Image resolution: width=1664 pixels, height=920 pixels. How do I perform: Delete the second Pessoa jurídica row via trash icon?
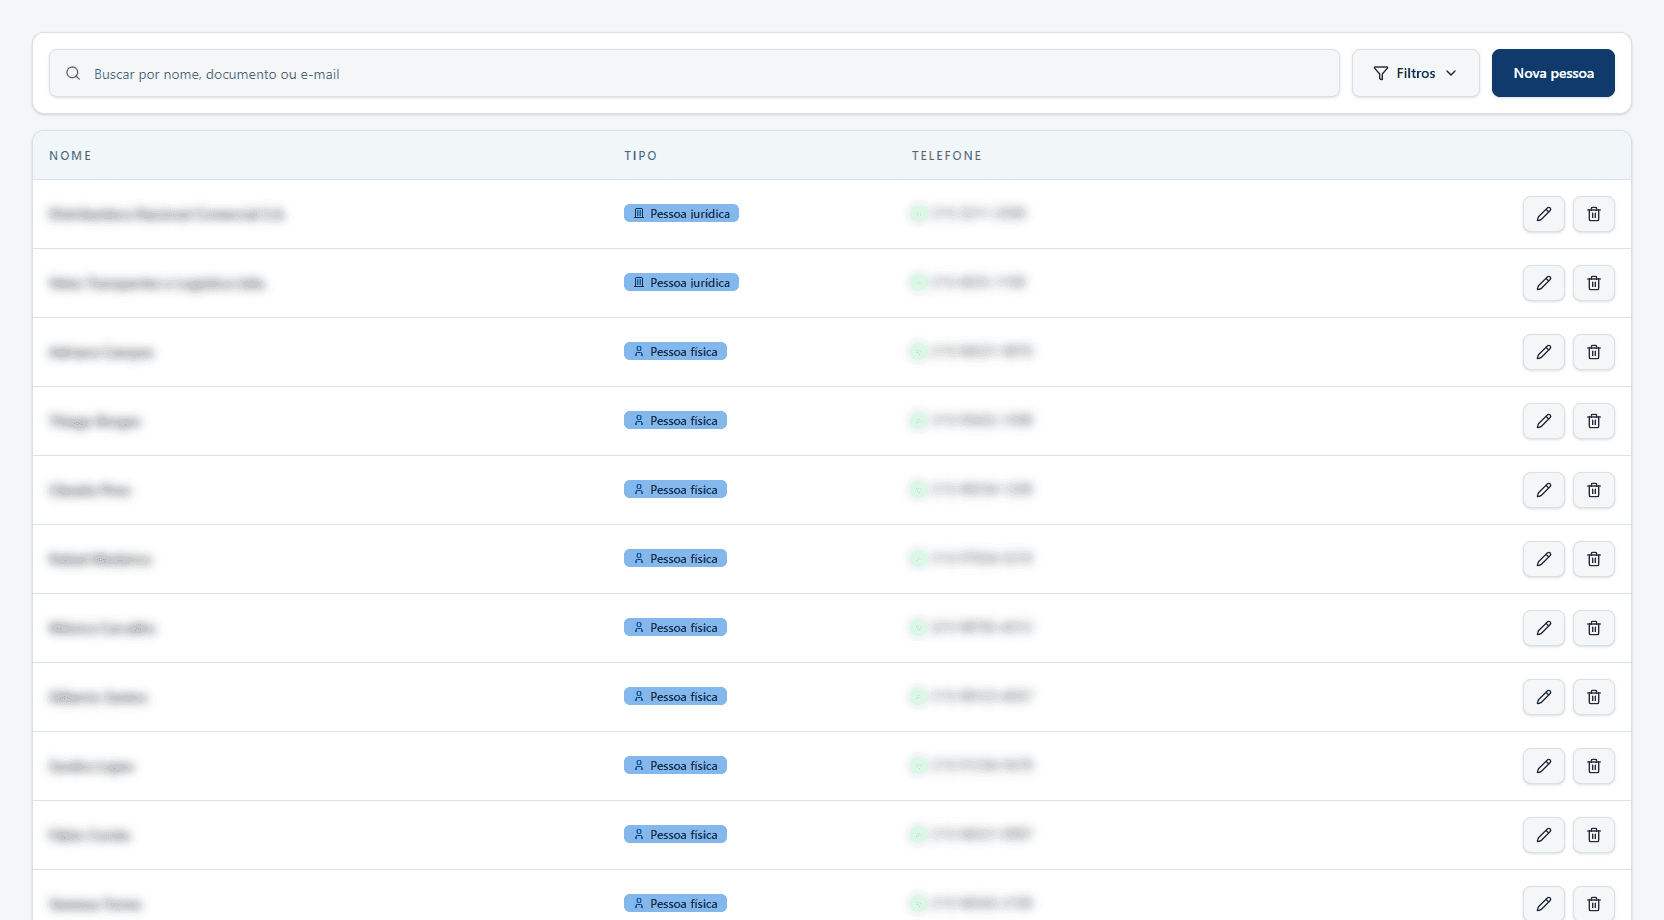coord(1594,283)
